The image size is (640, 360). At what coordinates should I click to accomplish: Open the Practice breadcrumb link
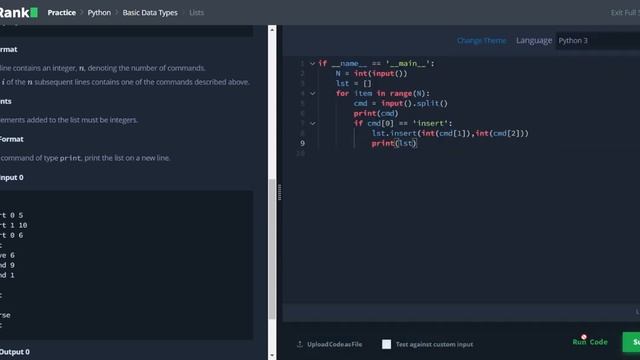click(x=61, y=13)
